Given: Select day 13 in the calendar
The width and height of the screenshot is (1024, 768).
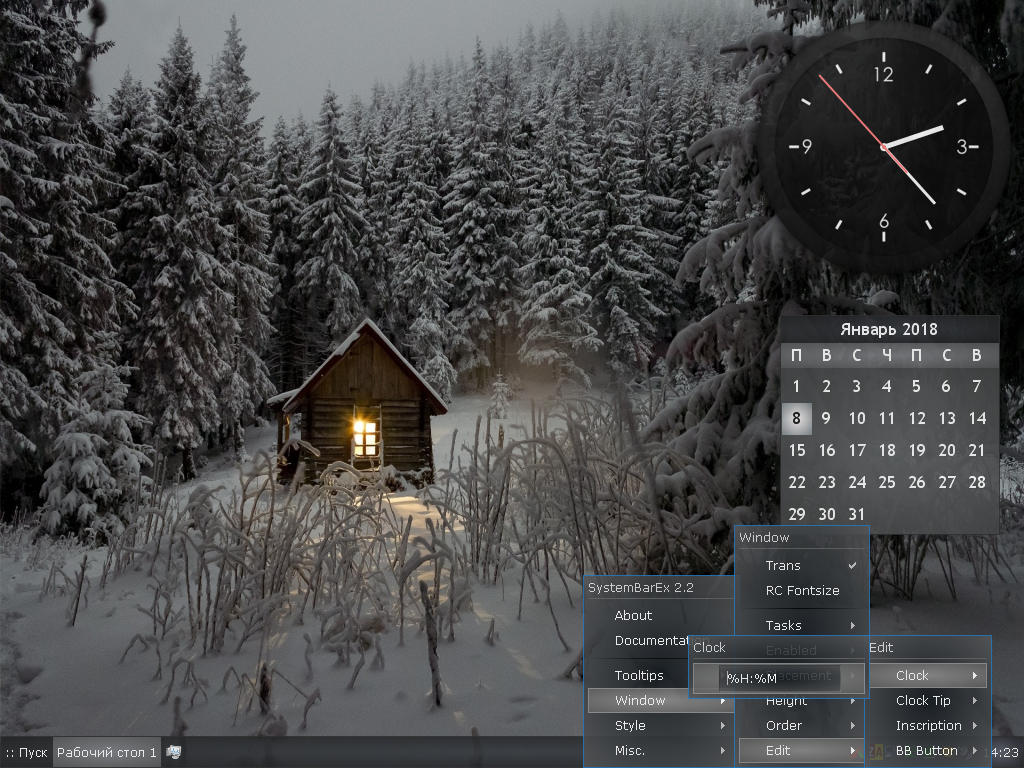Looking at the screenshot, I should tap(947, 418).
